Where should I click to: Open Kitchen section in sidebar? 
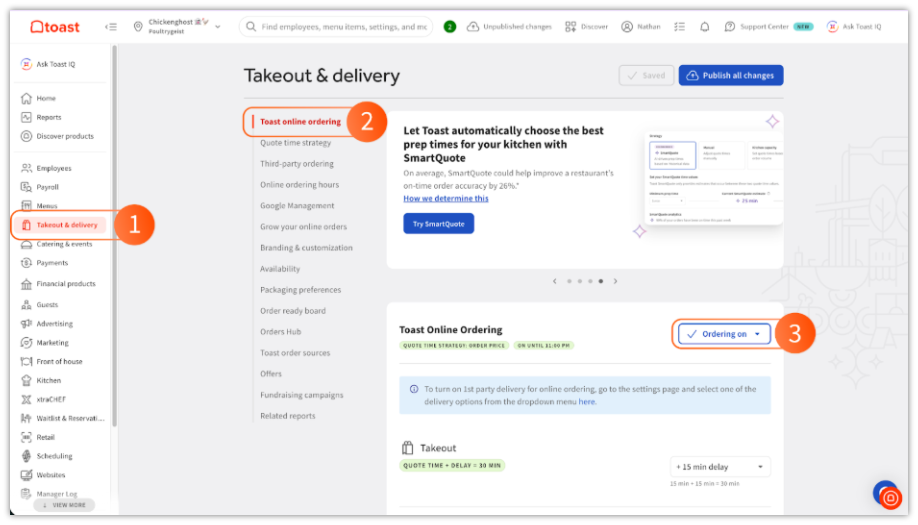click(x=48, y=380)
